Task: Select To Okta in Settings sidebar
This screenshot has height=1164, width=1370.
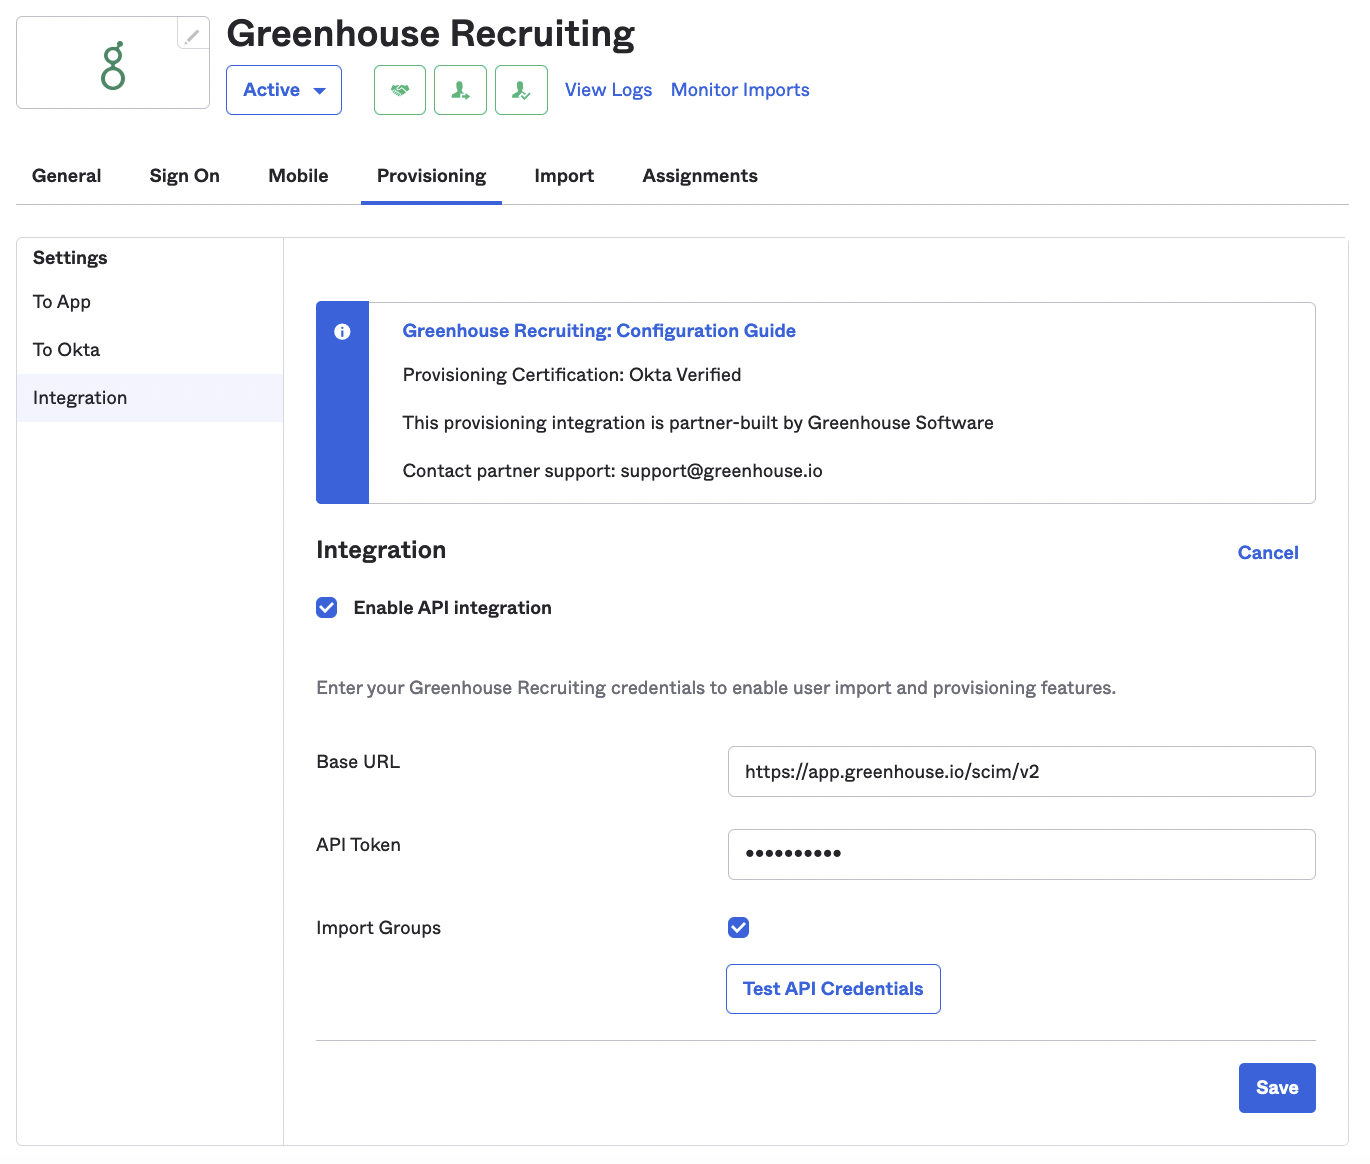Action: coord(150,350)
